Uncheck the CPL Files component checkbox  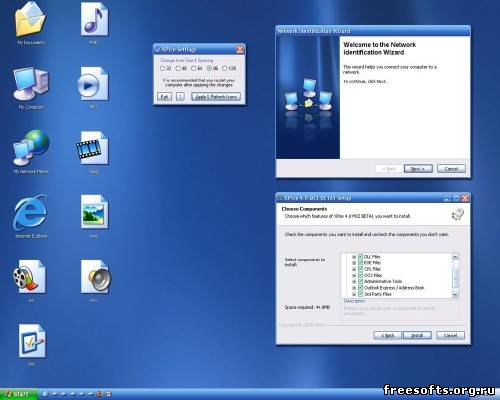tap(360, 269)
